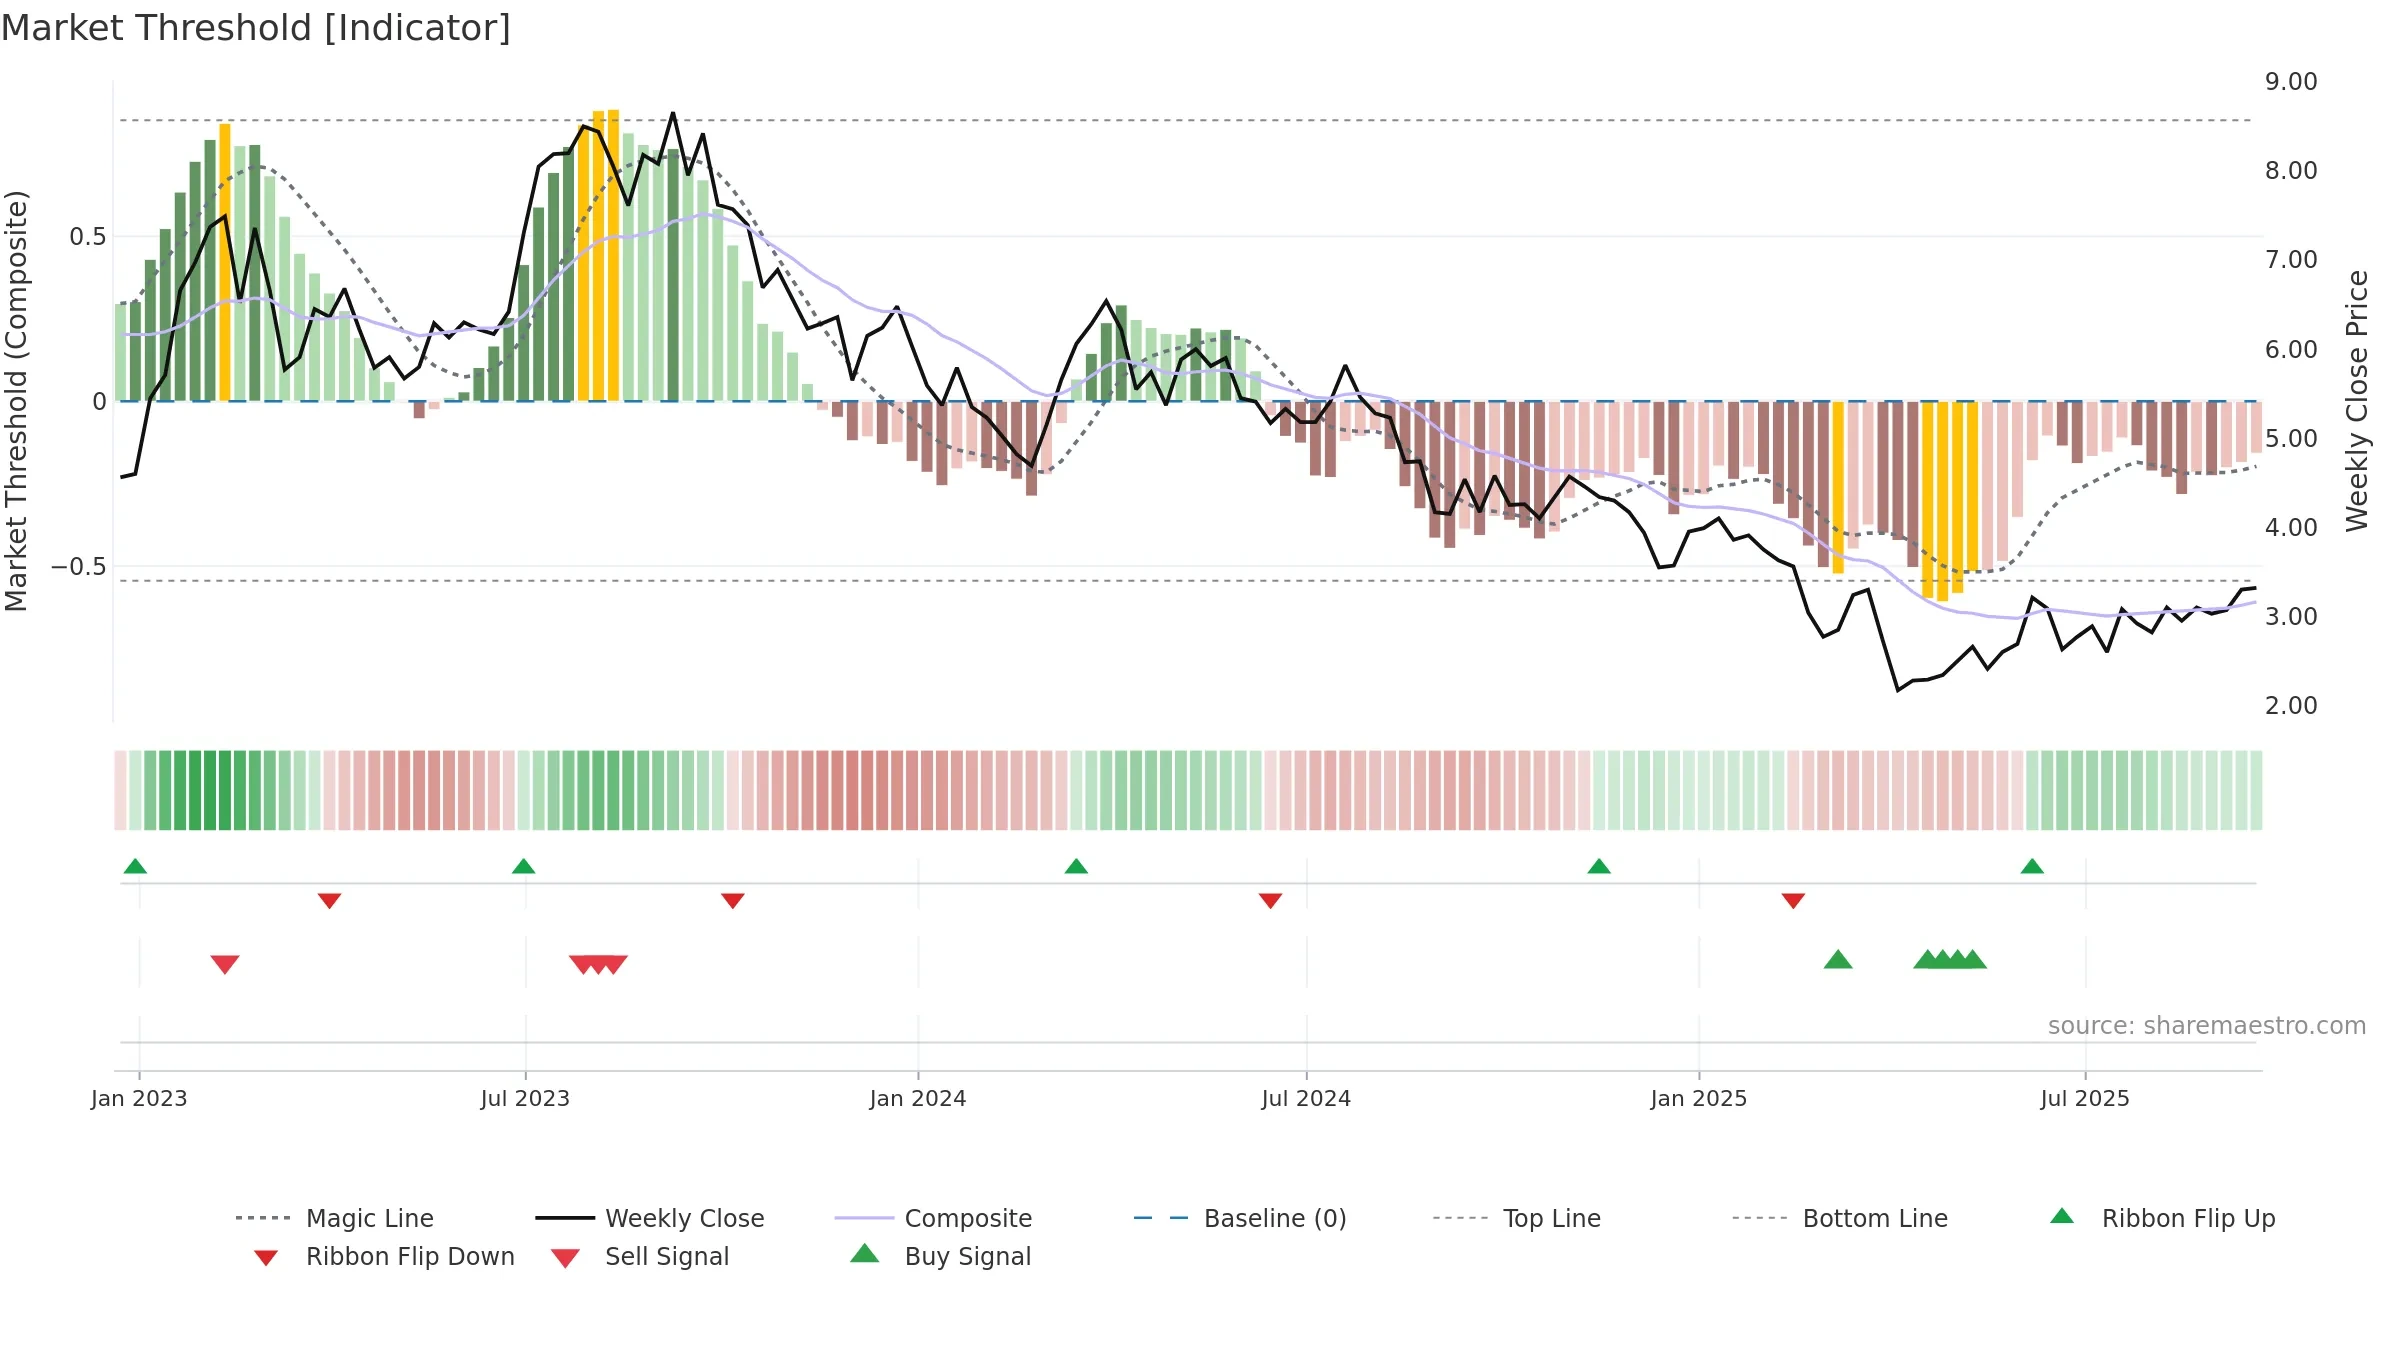Viewport: 2400px width, 1350px height.
Task: Toggle the Ribbon Flip Up legend entry
Action: 2162,1218
